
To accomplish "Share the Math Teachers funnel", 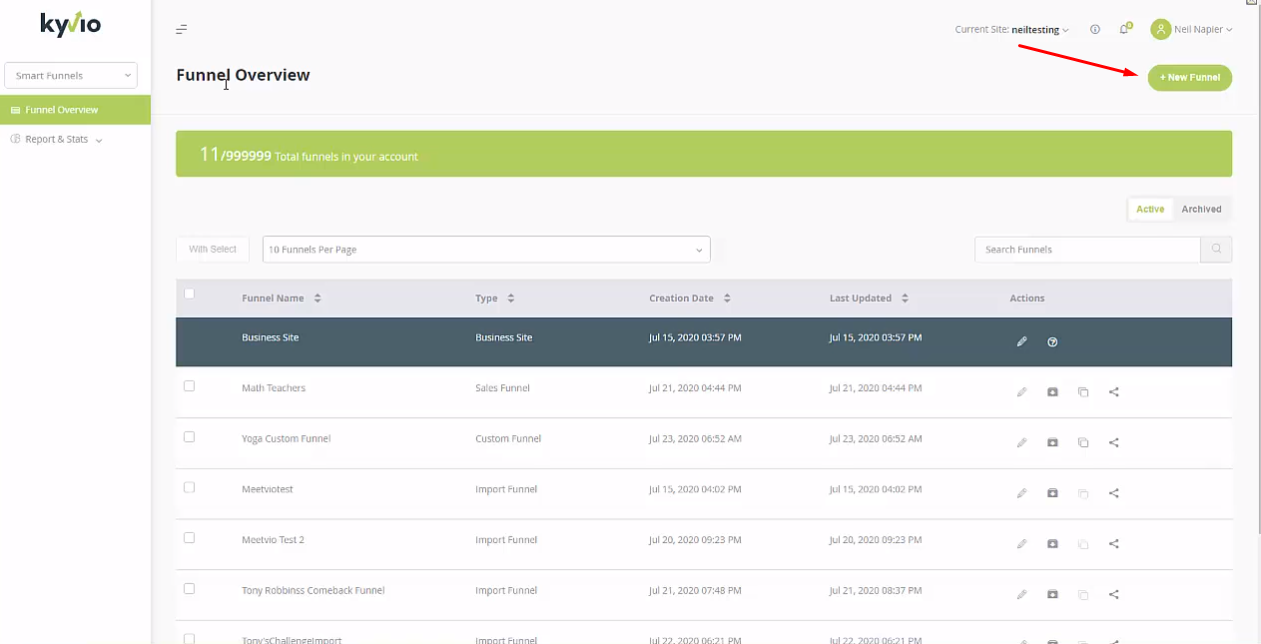I will (x=1114, y=392).
